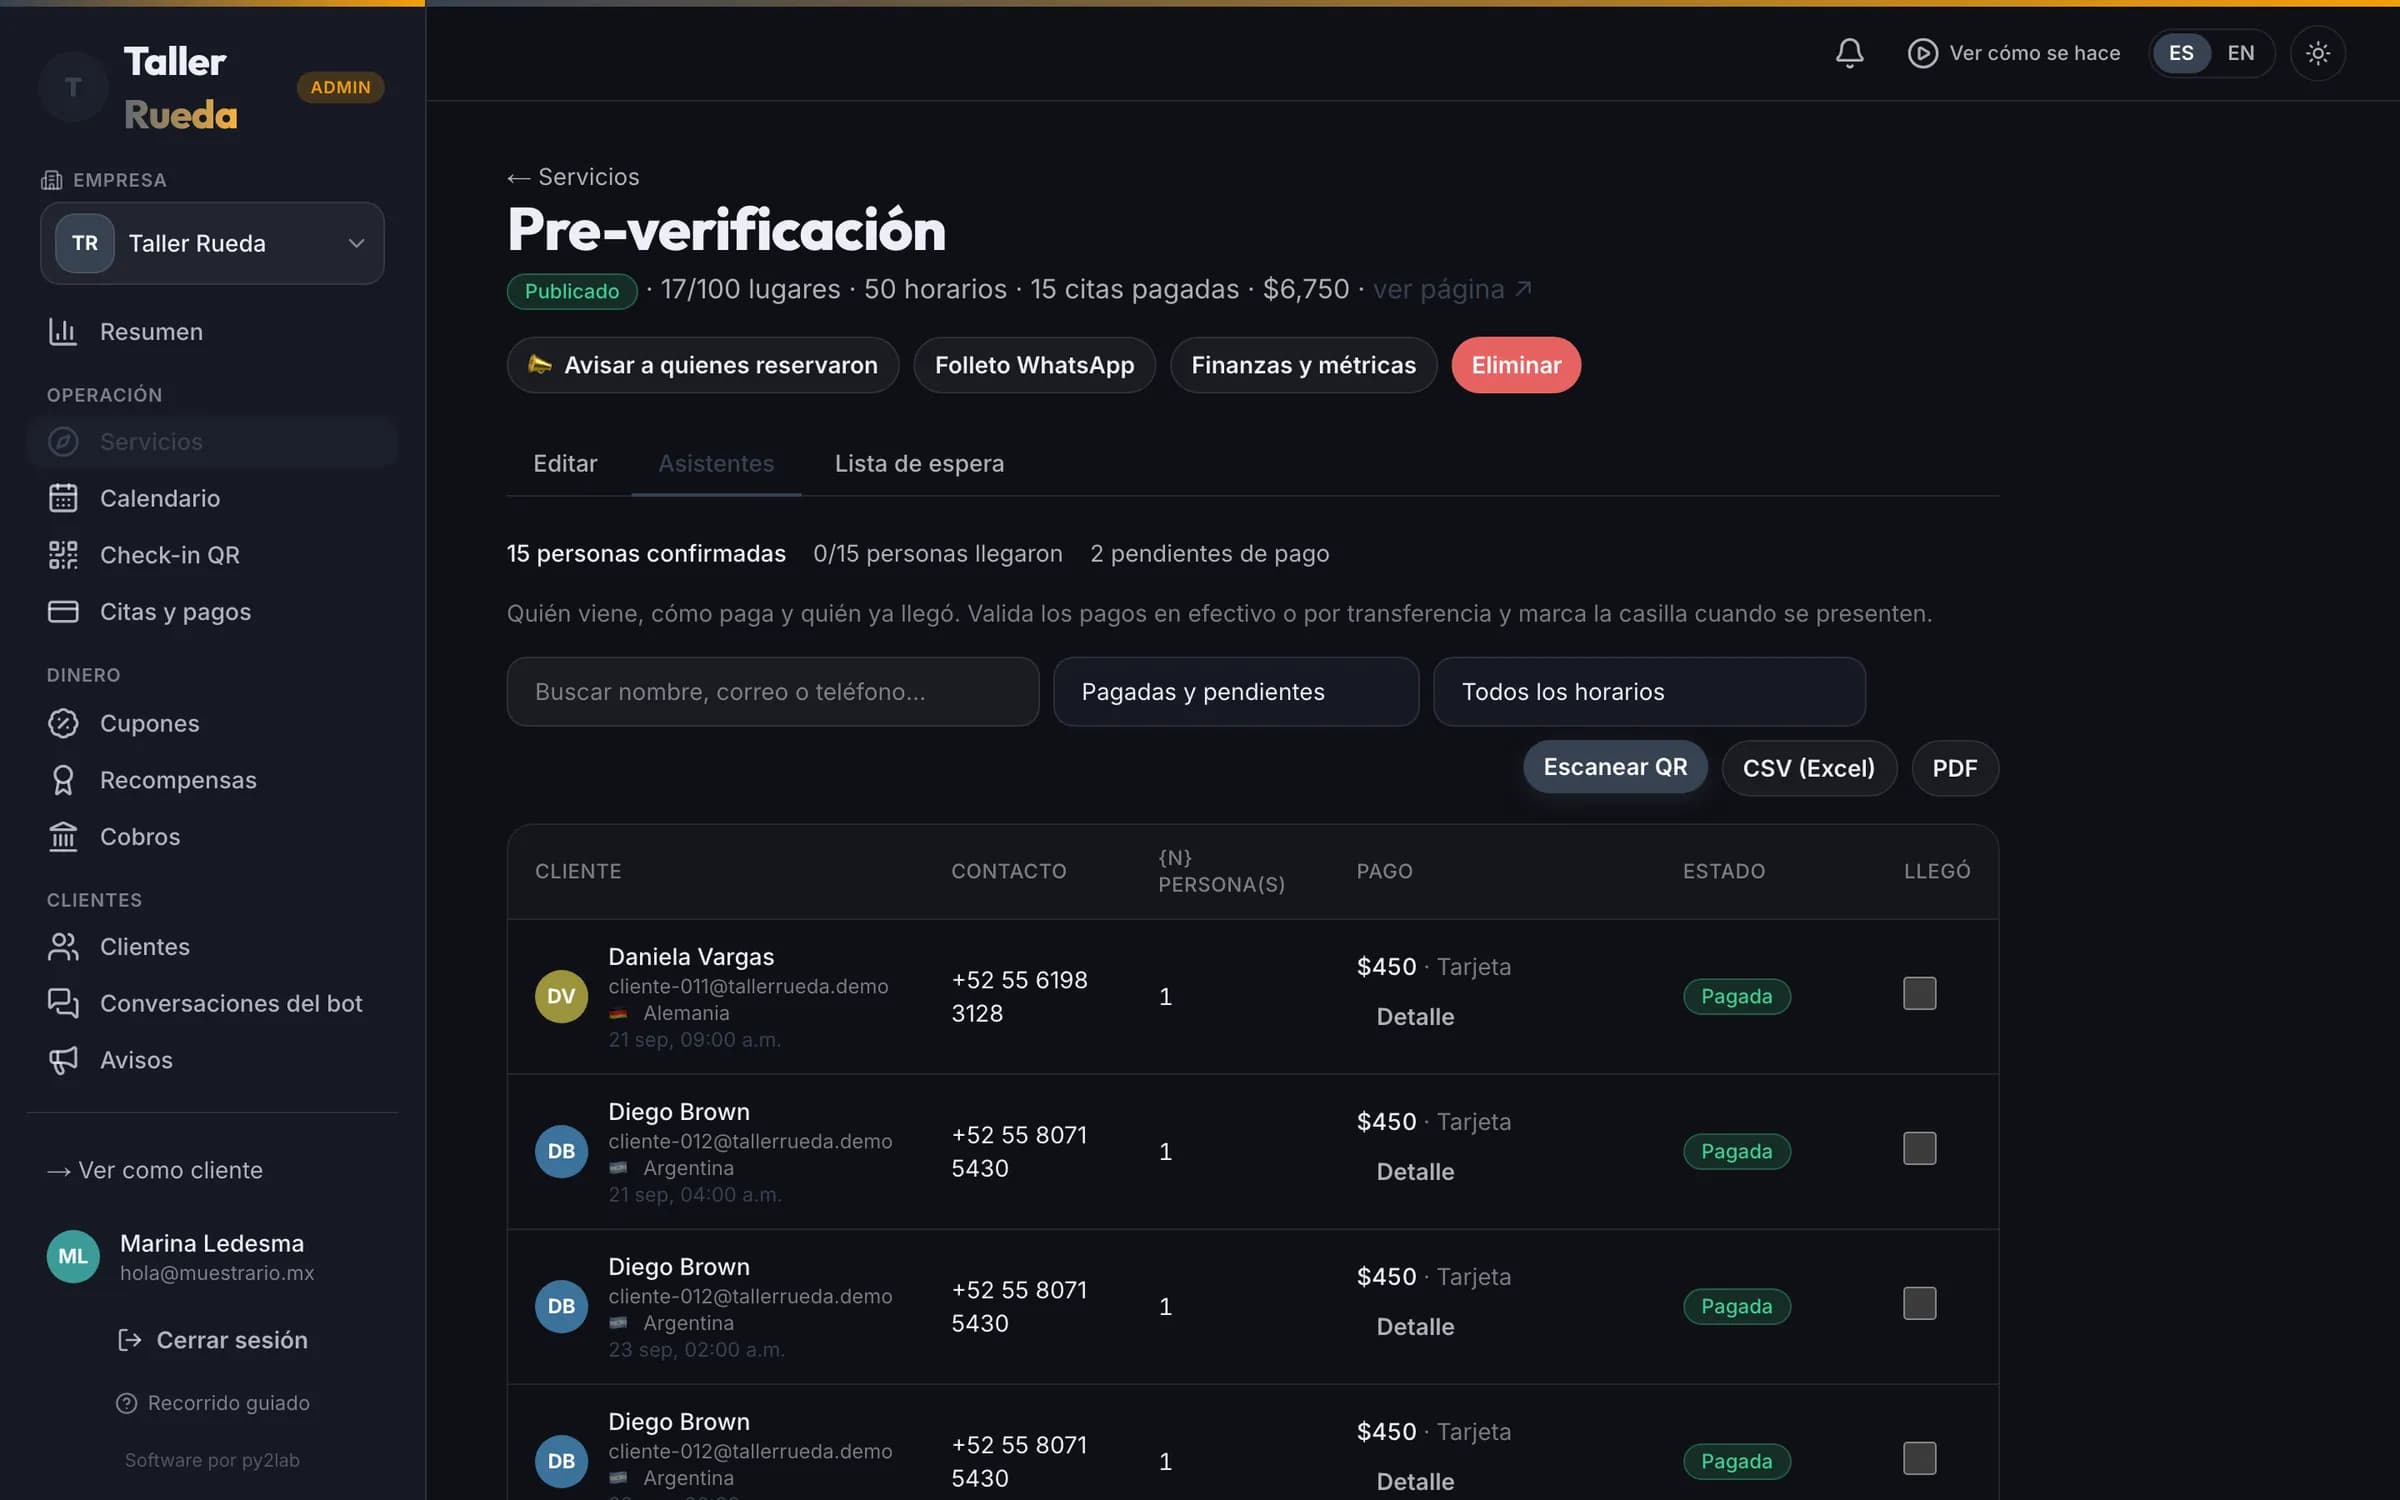The image size is (2400, 1500).
Task: Click the Citas y pagos card icon
Action: click(x=63, y=612)
